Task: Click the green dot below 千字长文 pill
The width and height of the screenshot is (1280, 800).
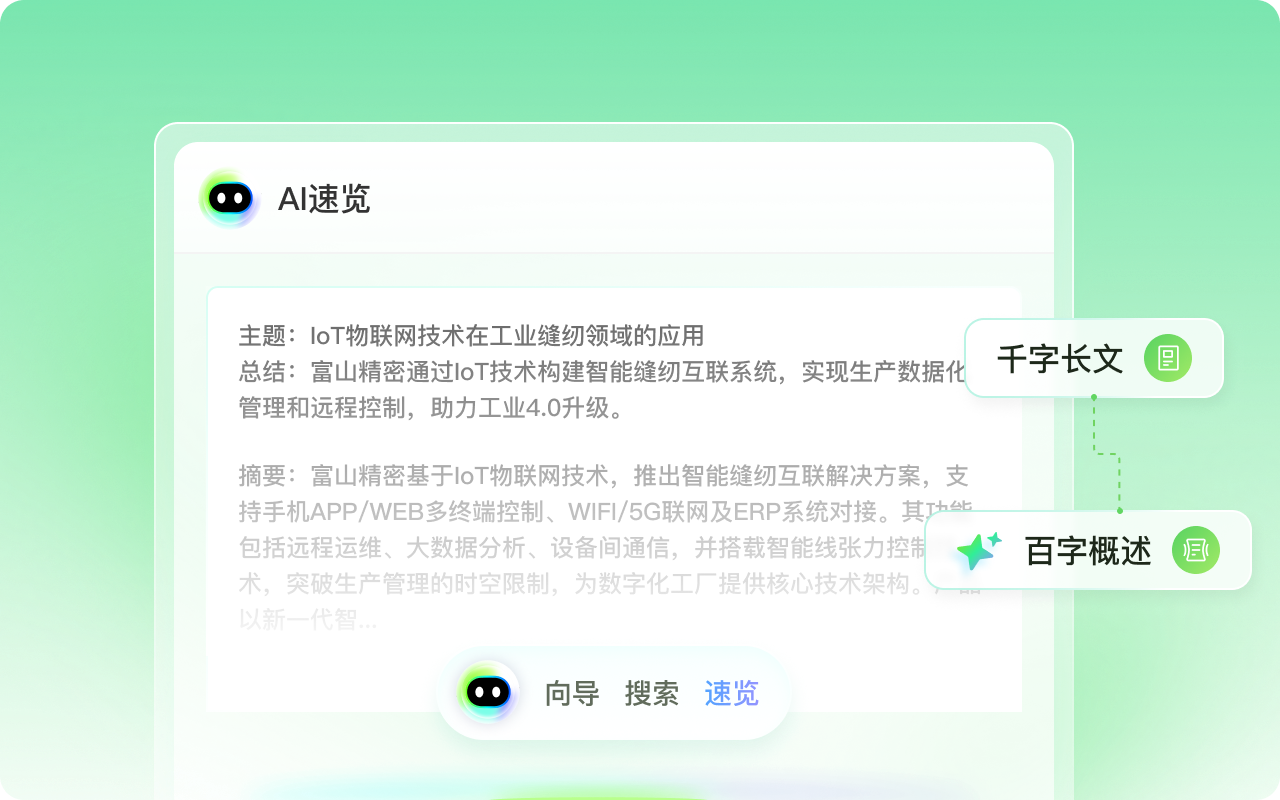Action: click(x=1093, y=397)
